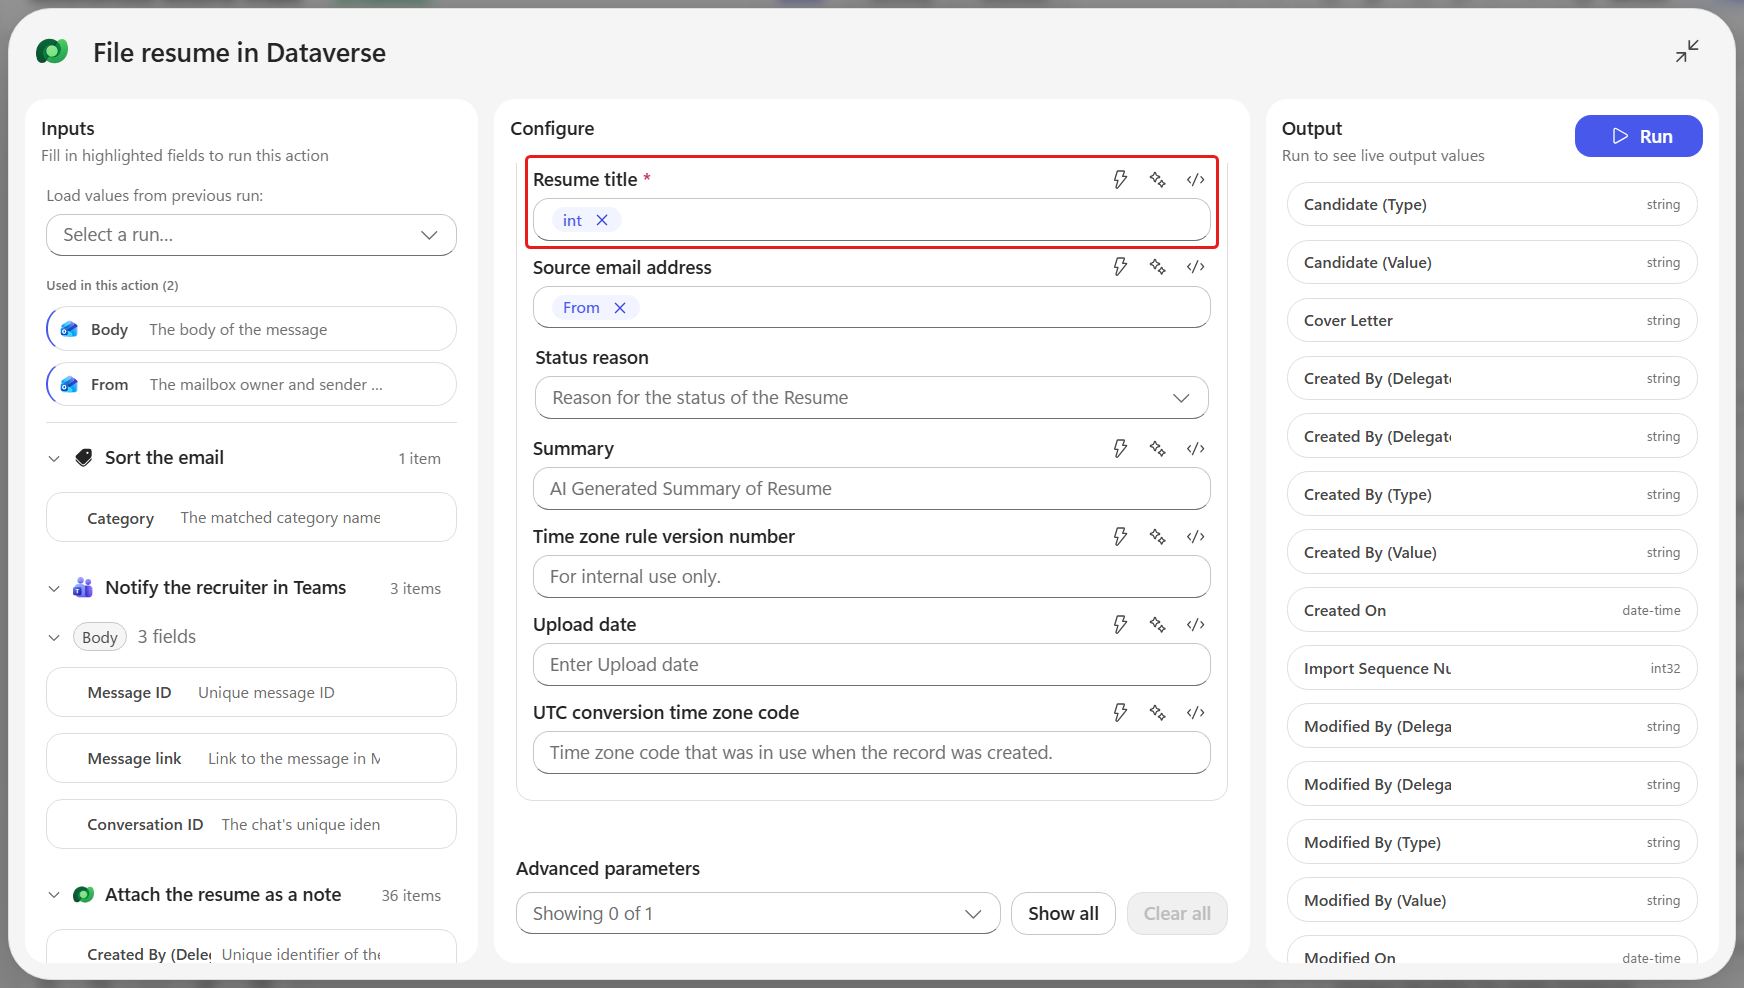Viewport: 1744px width, 988px height.
Task: Click the Created On date-time output row
Action: pos(1492,610)
